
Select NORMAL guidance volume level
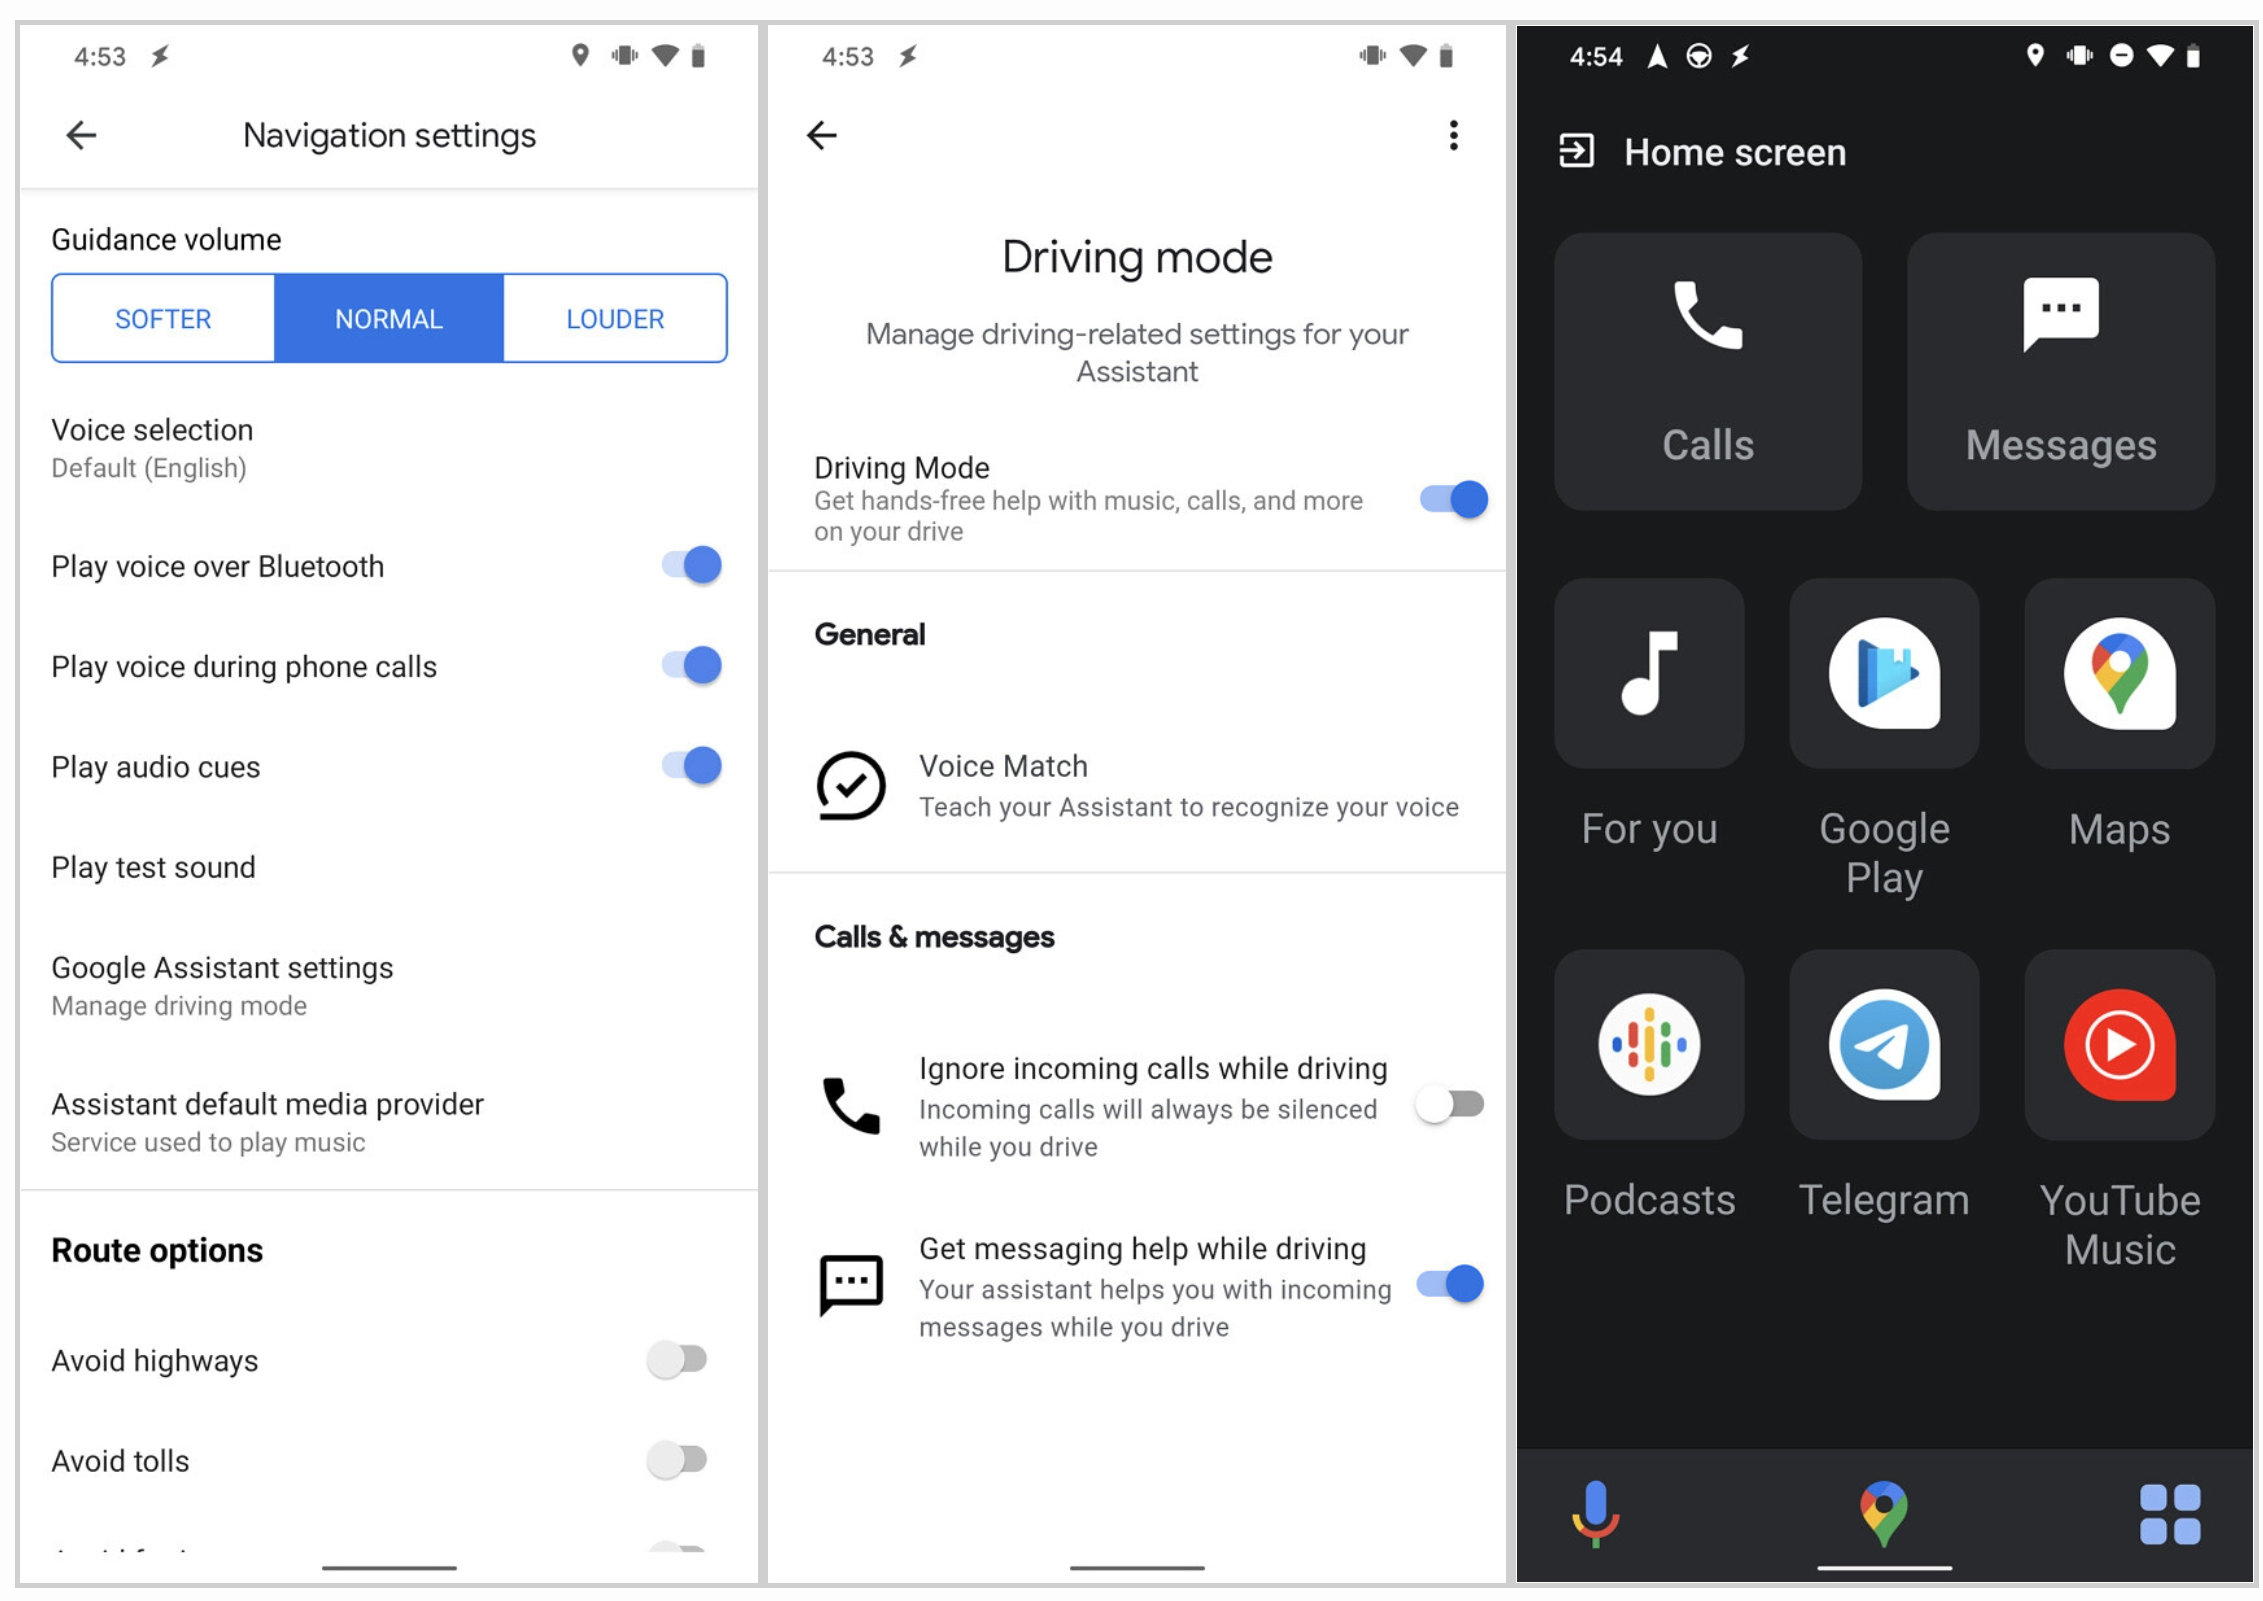tap(390, 317)
